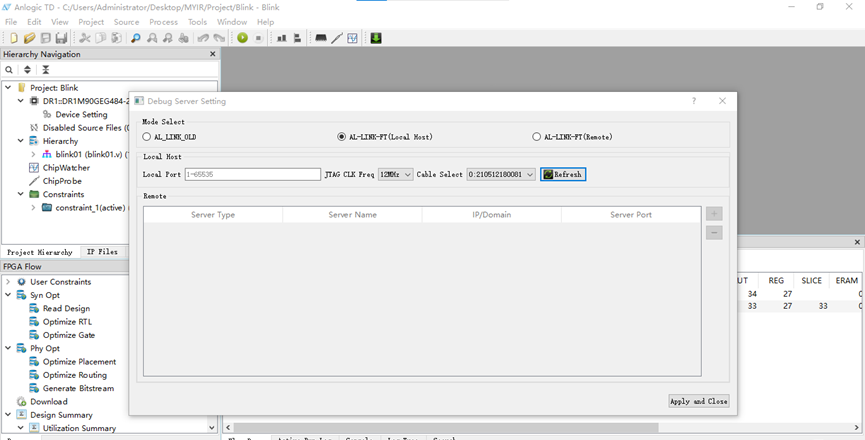Click the black chip device toolbar icon

[x=321, y=38]
